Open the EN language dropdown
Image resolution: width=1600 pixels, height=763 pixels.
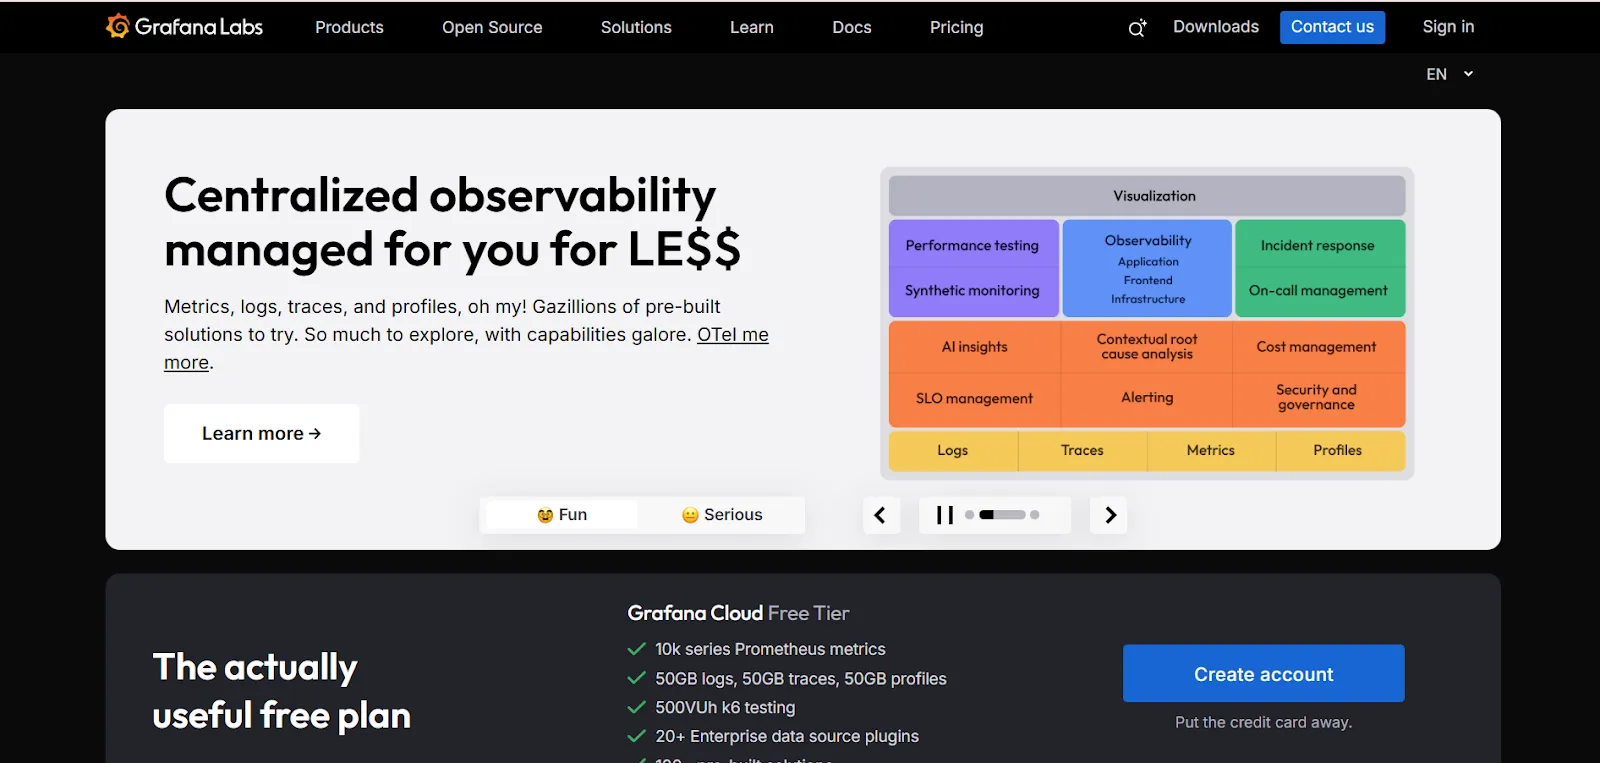point(1450,74)
